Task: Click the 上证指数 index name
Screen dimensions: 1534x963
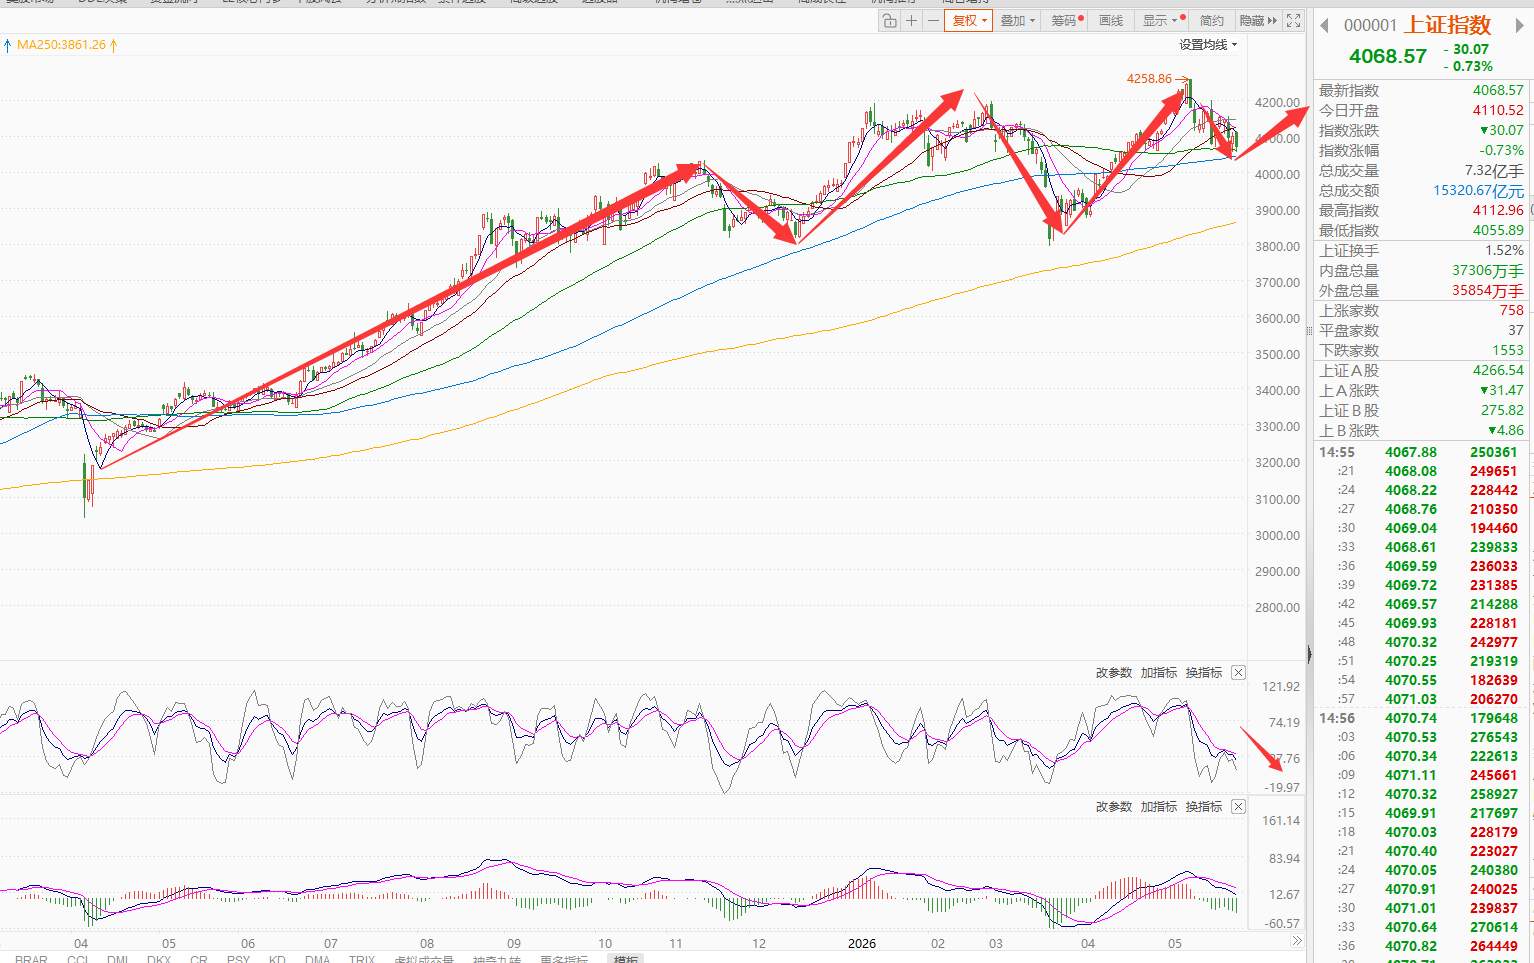Action: [1448, 25]
